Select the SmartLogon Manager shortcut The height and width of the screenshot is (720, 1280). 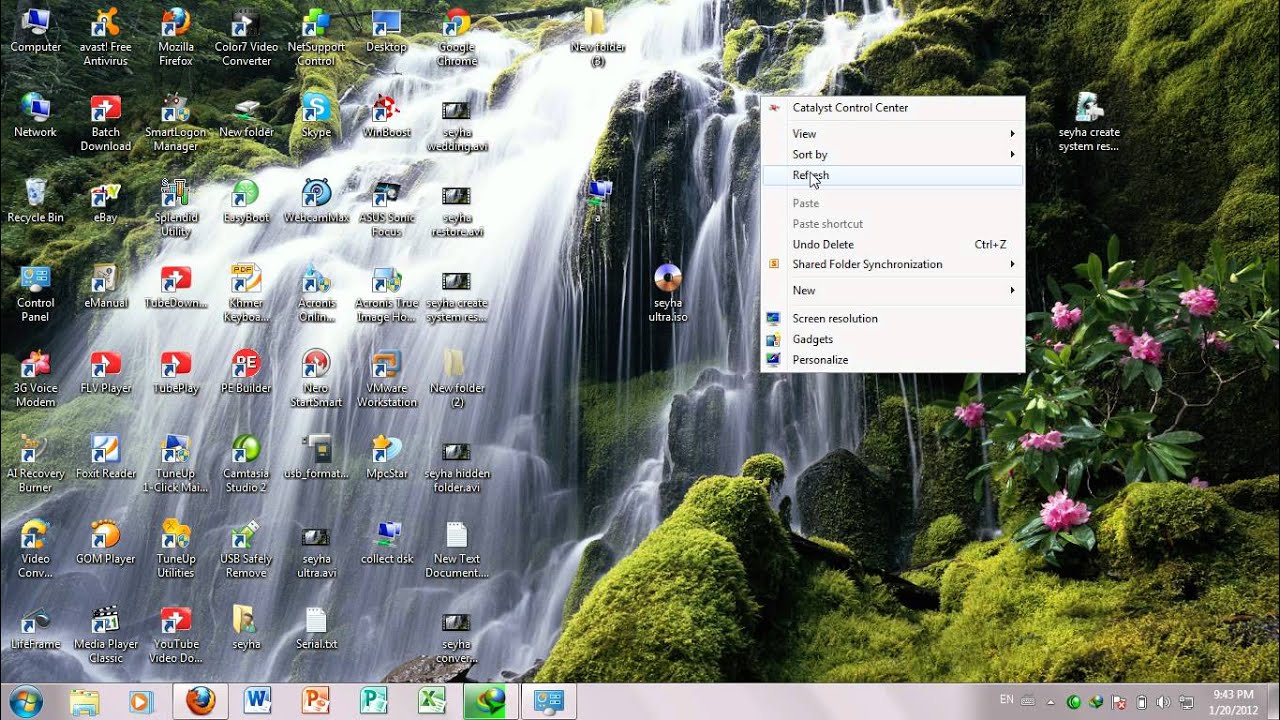coord(176,122)
